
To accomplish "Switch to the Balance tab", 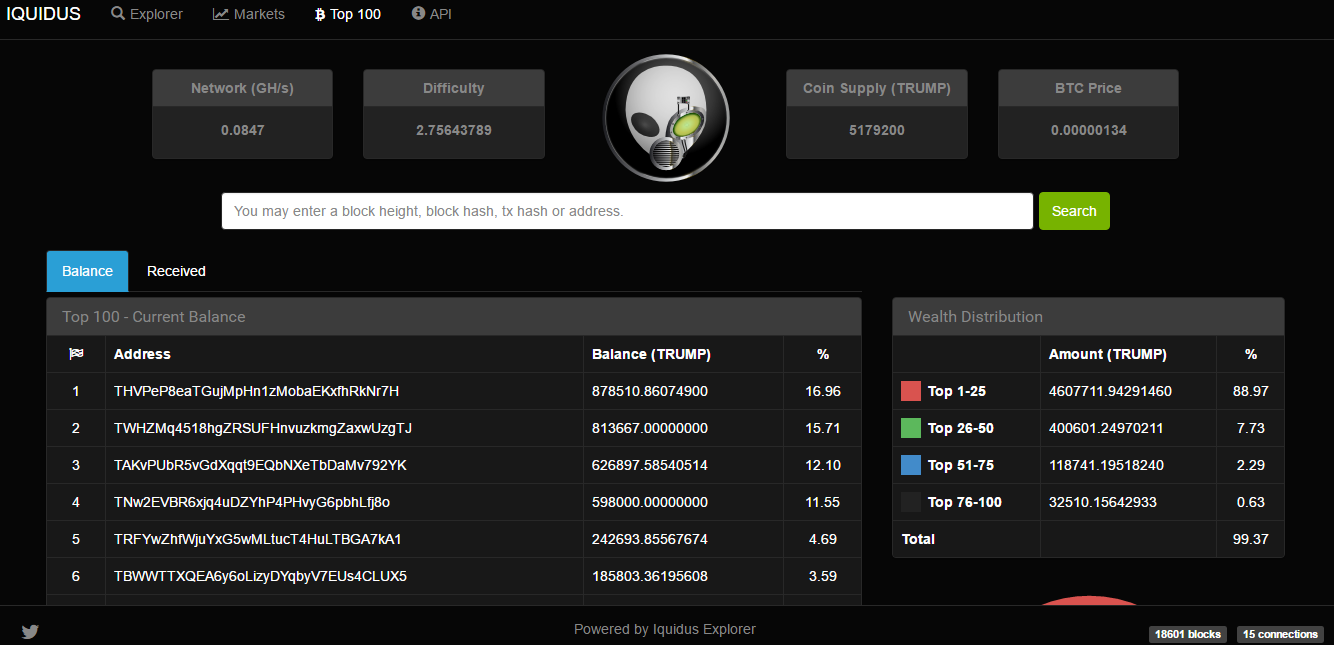I will (x=88, y=271).
